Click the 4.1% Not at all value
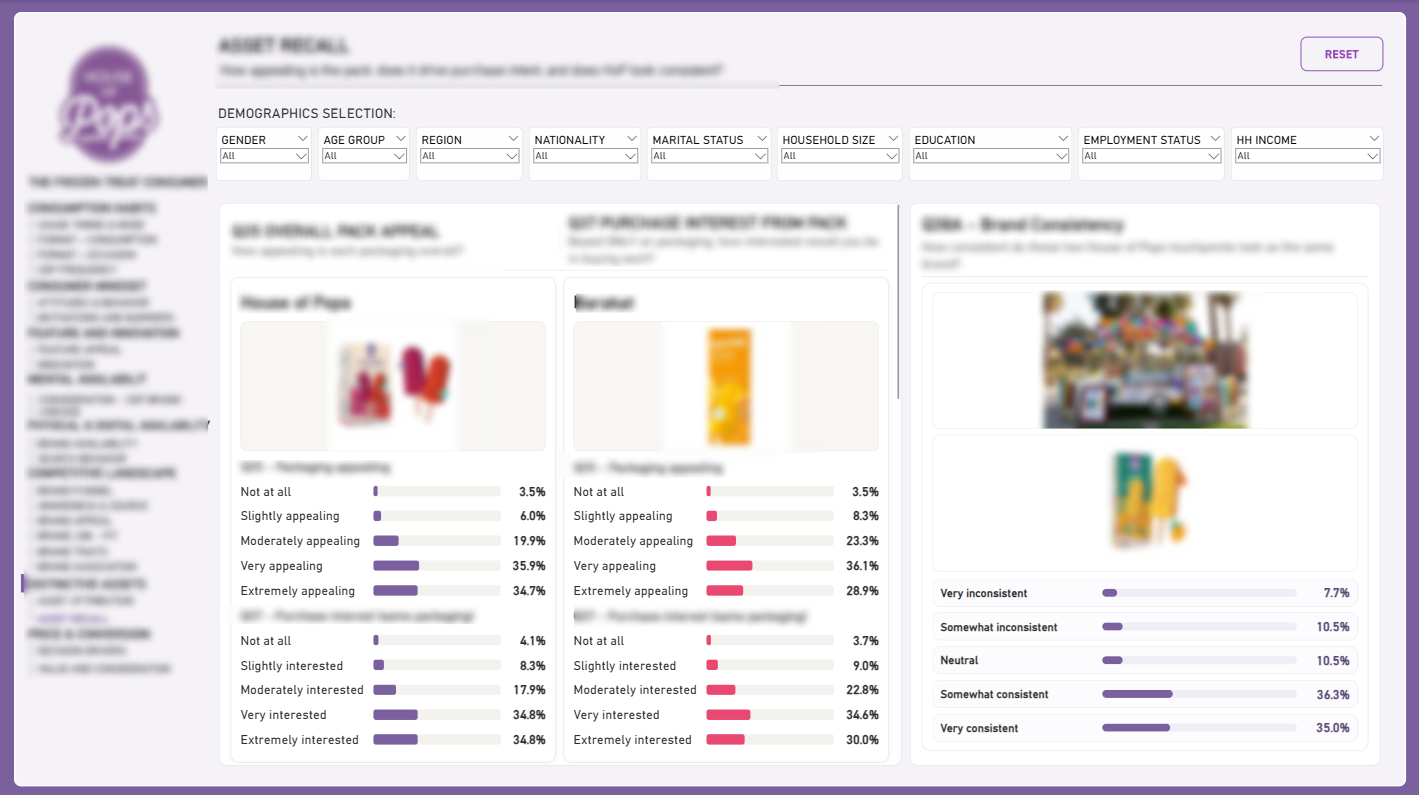The image size is (1419, 795). [532, 641]
